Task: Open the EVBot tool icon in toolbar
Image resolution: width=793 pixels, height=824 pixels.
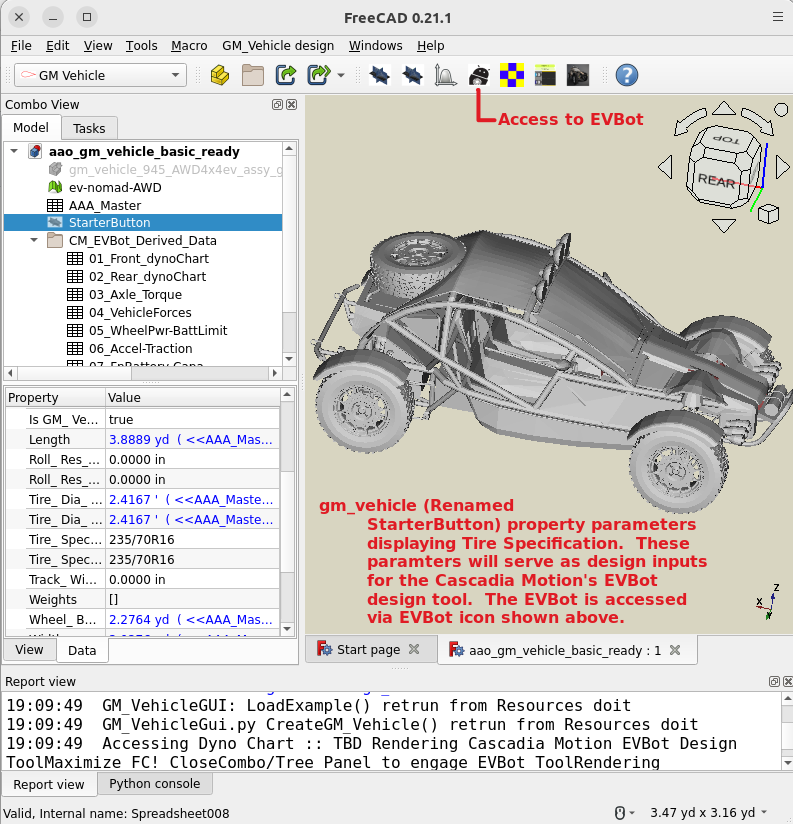Action: (479, 75)
